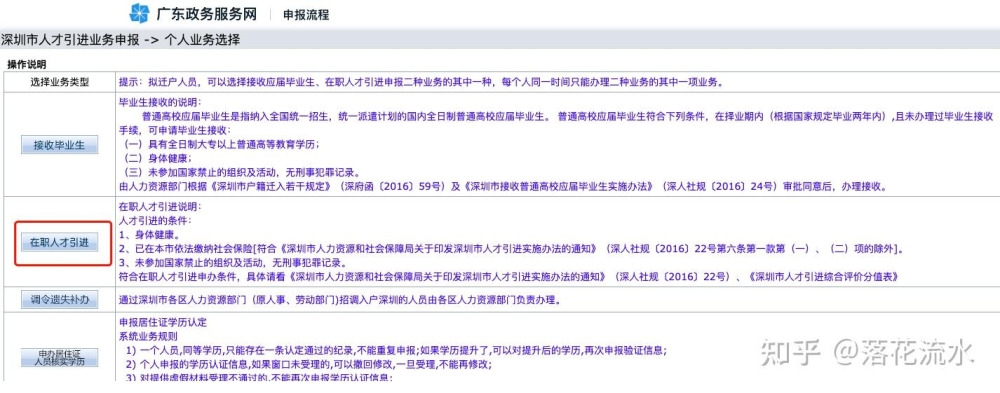The width and height of the screenshot is (1000, 393).
Task: Click the 调令遗失补办 button
Action: [x=59, y=299]
